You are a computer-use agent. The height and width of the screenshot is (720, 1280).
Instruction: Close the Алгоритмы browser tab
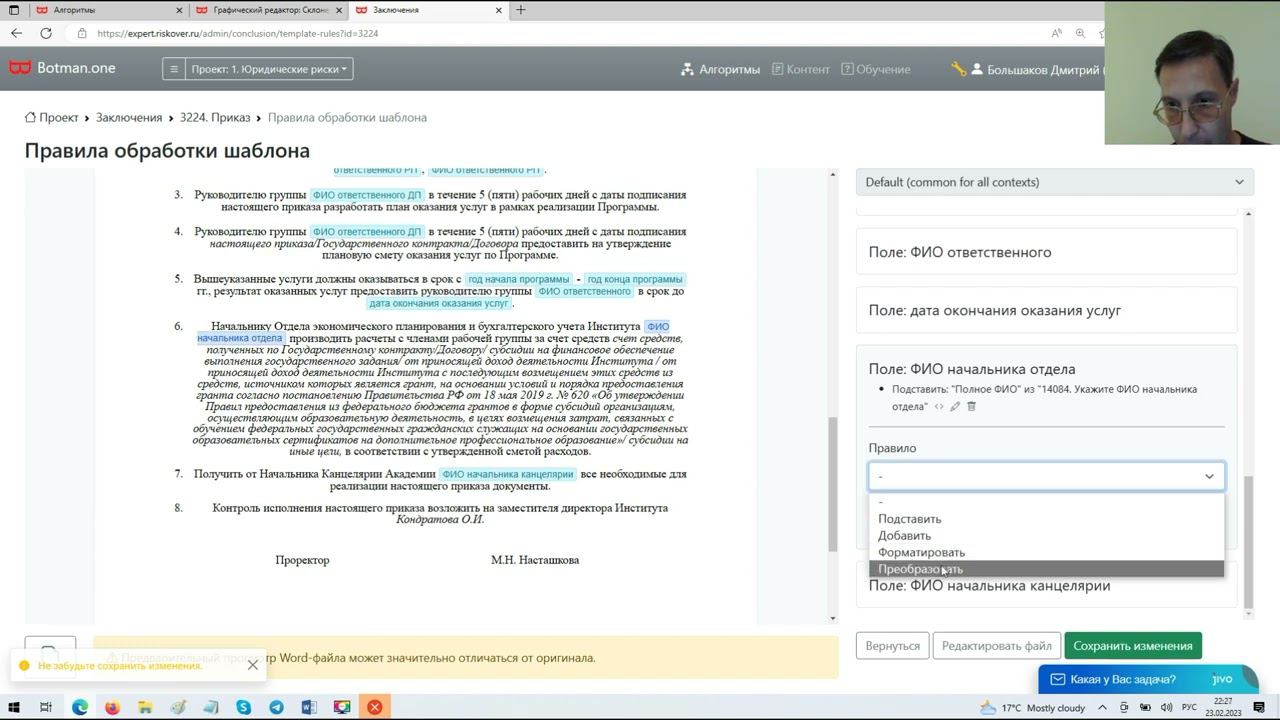point(180,10)
